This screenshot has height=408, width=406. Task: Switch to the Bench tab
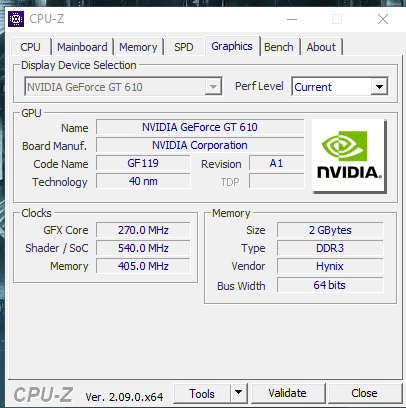tap(279, 47)
